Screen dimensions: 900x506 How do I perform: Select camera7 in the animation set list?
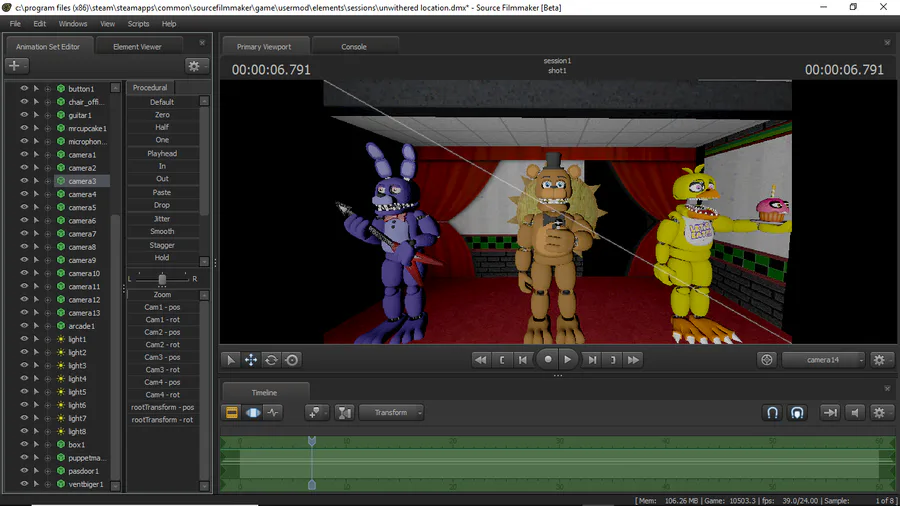82,233
